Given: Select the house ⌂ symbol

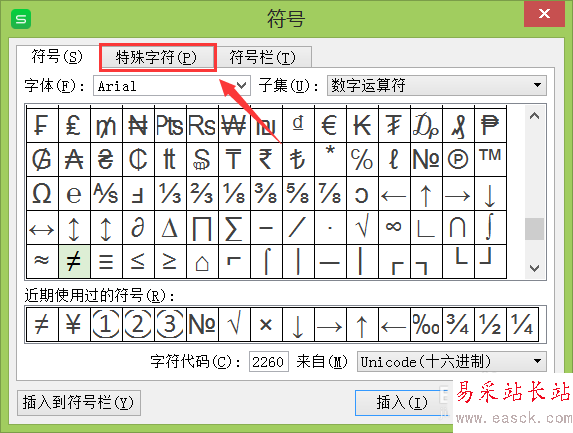Looking at the screenshot, I should pyautogui.click(x=202, y=261).
